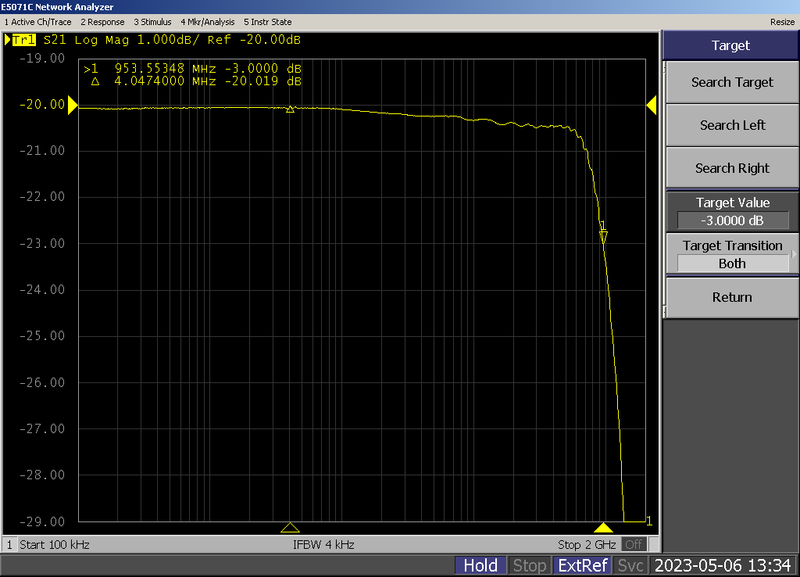Select the Tr1 trace label
This screenshot has height=577, width=800.
coord(20,40)
